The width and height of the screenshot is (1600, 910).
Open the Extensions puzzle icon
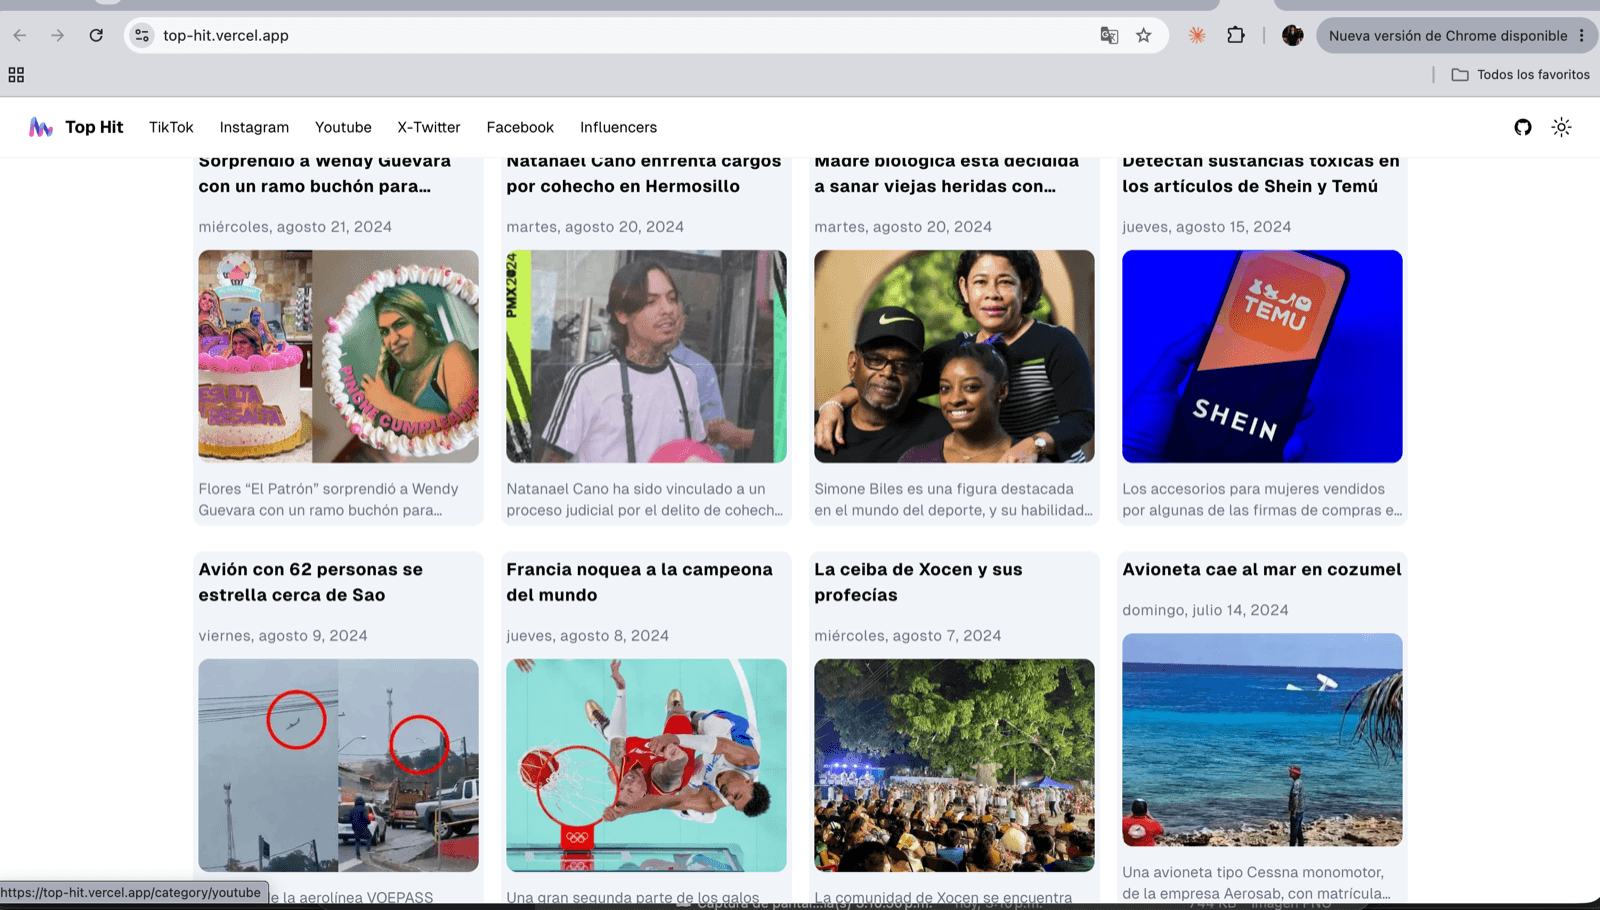coord(1236,35)
